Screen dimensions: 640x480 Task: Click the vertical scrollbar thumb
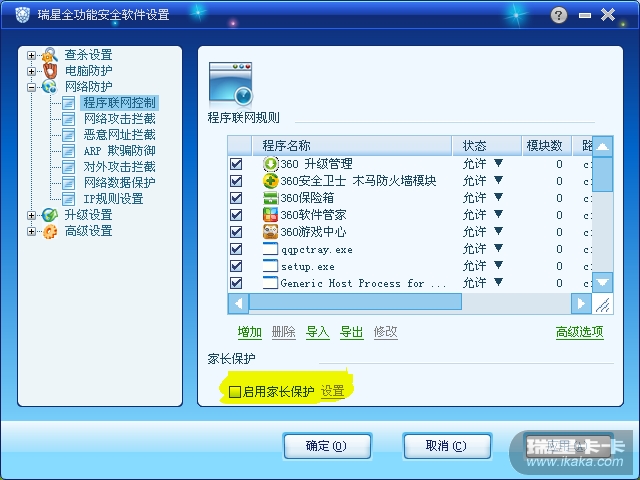click(602, 174)
